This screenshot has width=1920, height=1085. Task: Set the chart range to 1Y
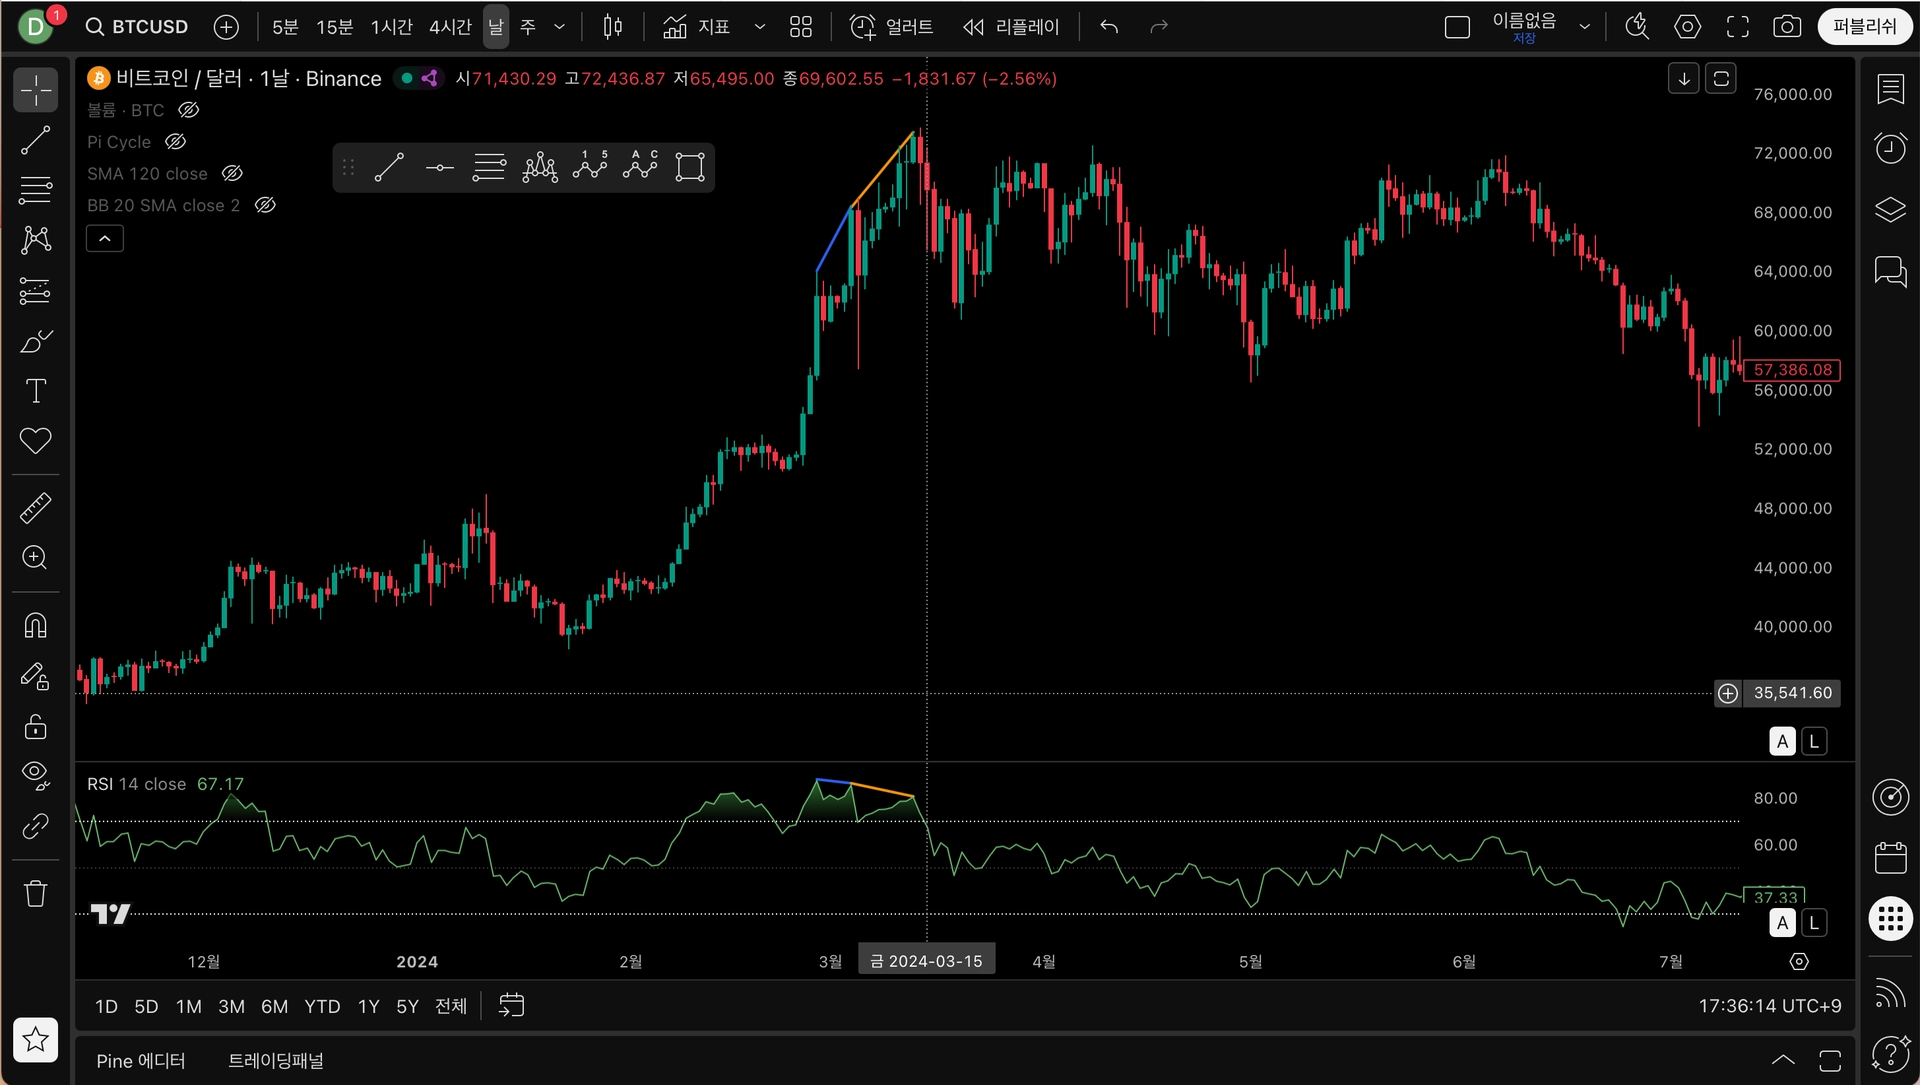coord(369,1007)
